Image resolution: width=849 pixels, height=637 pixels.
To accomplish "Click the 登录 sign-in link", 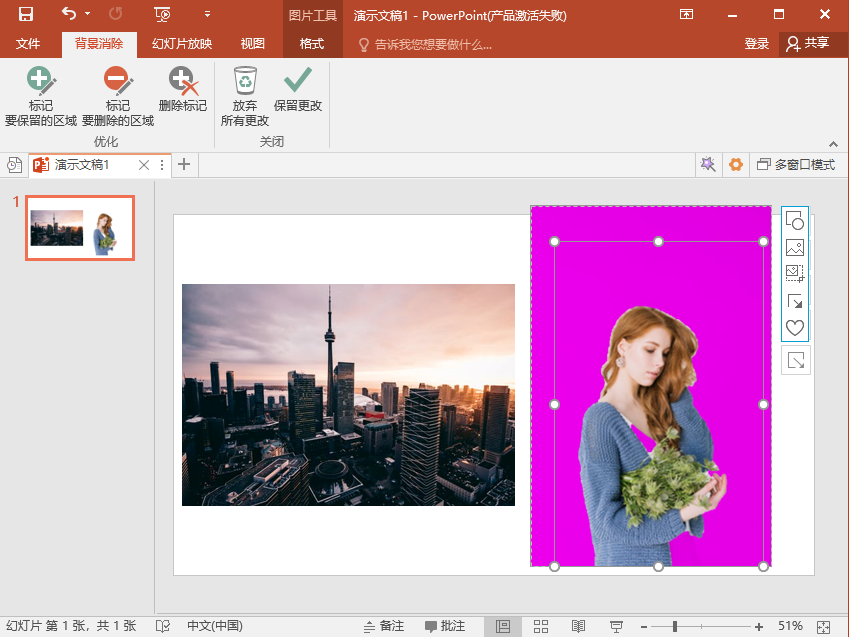I will pos(756,44).
